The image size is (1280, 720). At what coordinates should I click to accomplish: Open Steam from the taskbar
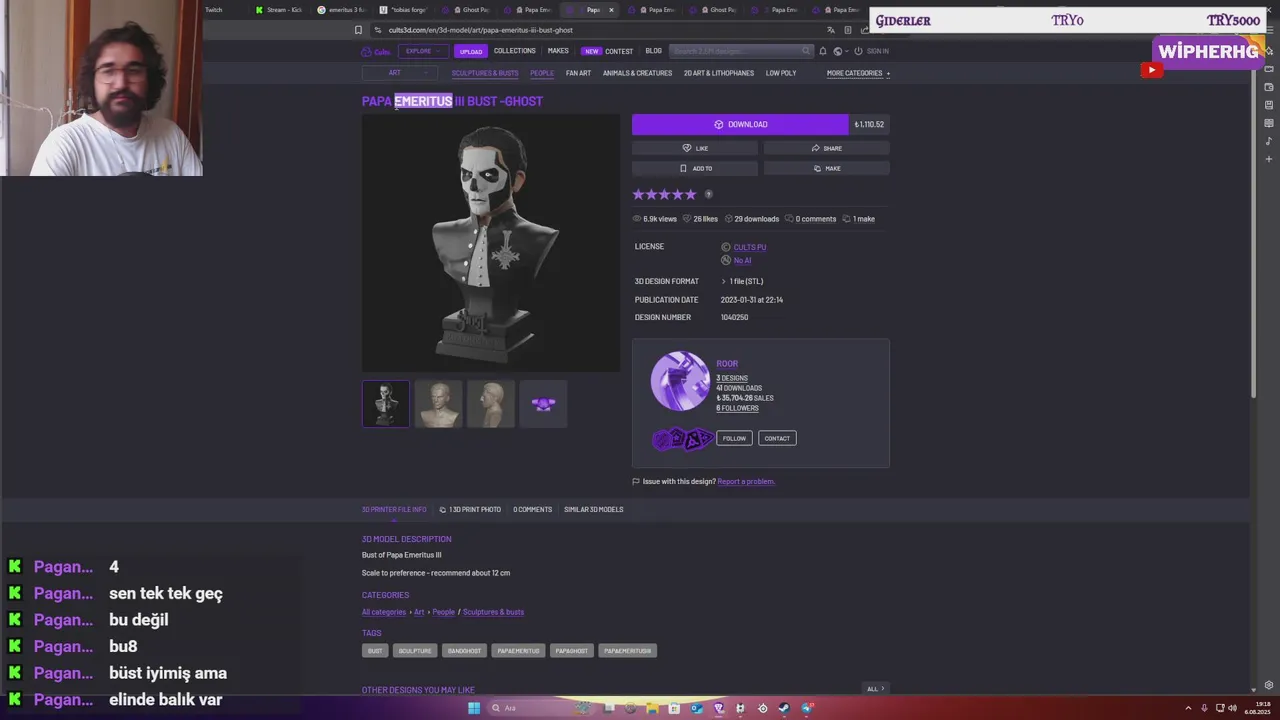784,708
